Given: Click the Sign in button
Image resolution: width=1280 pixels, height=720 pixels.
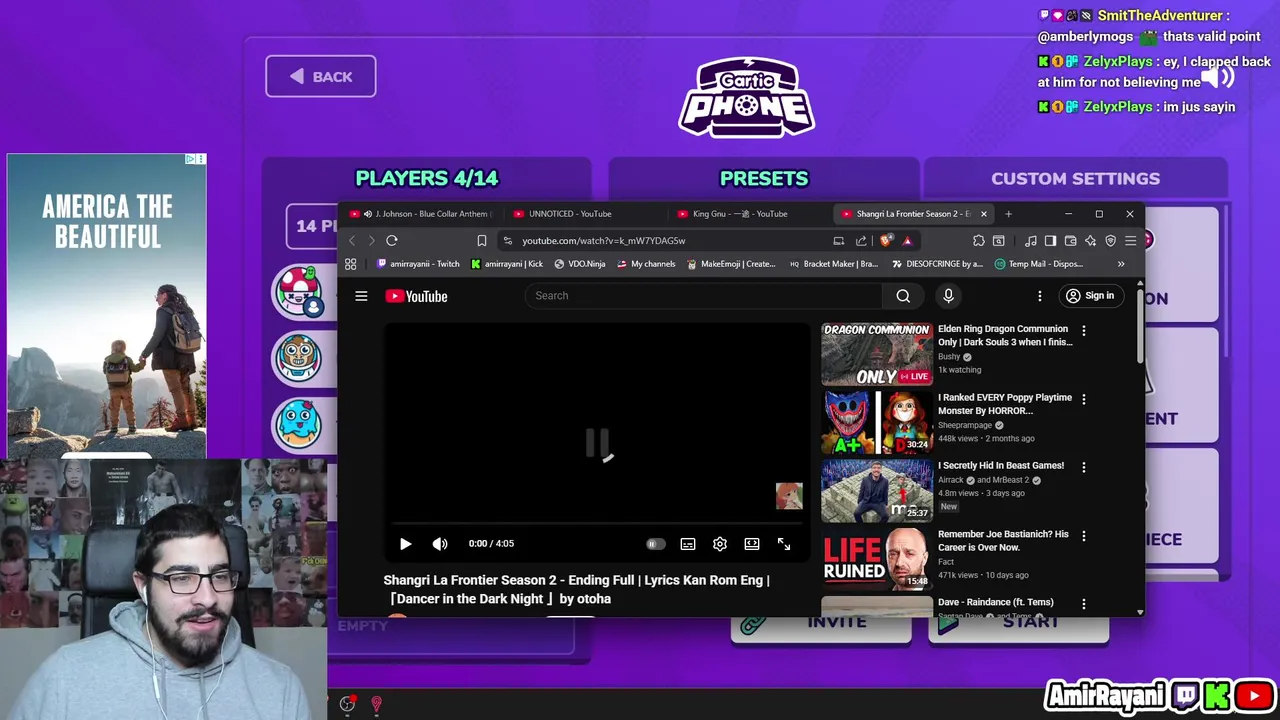Looking at the screenshot, I should coord(1089,296).
